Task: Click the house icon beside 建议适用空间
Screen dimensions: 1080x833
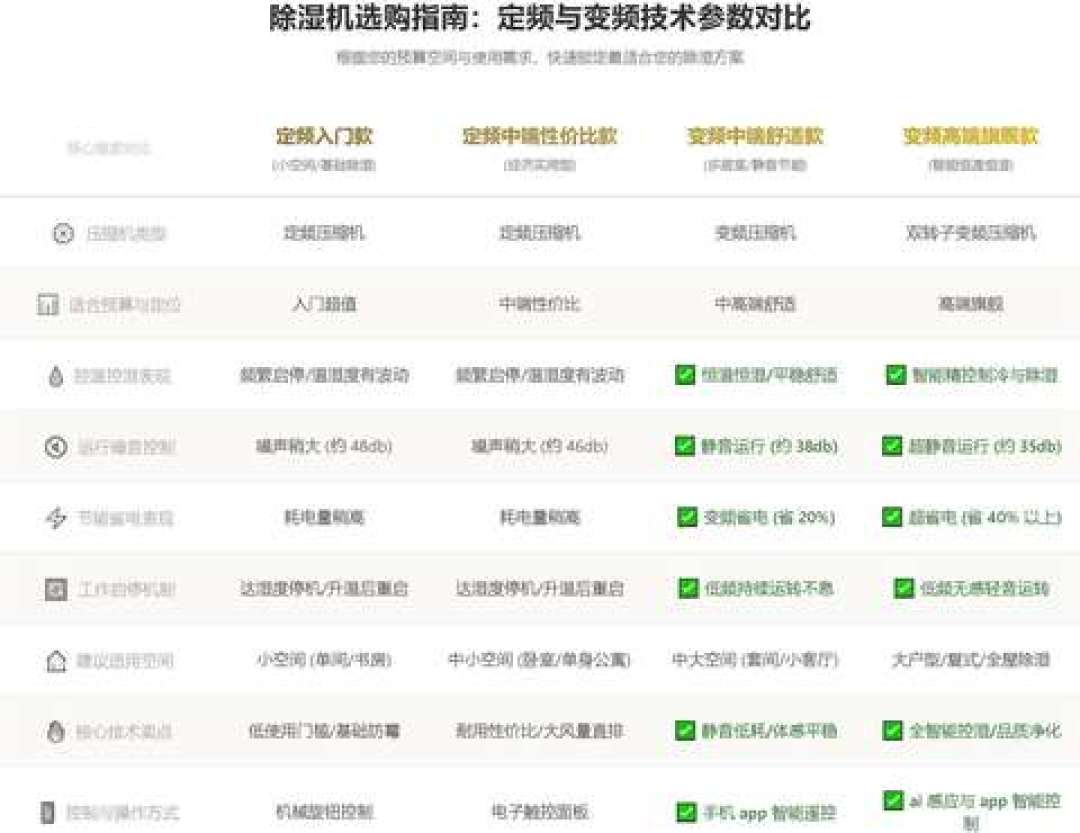Action: click(x=56, y=661)
